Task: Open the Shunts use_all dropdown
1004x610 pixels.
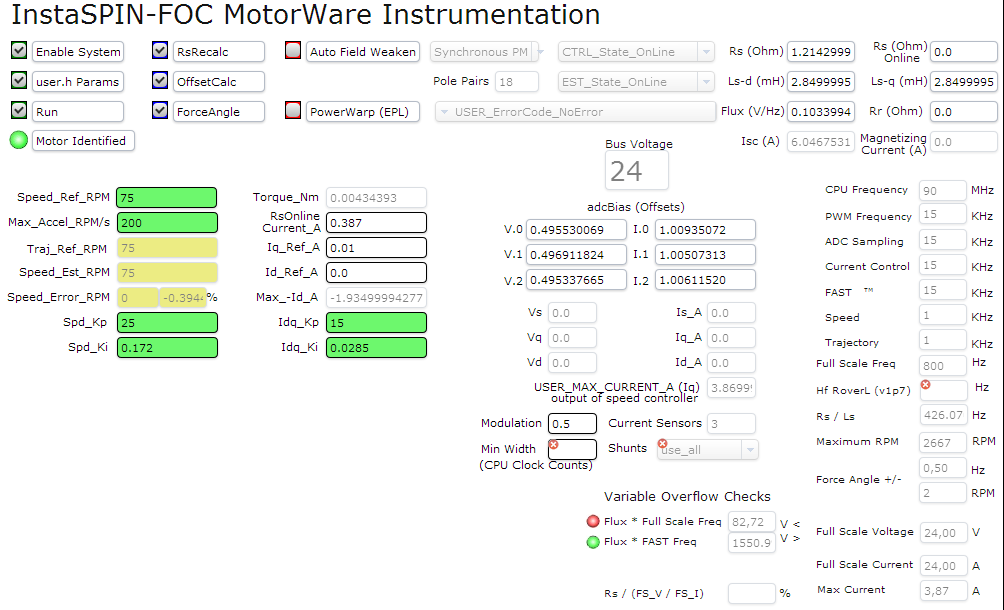Action: click(708, 450)
